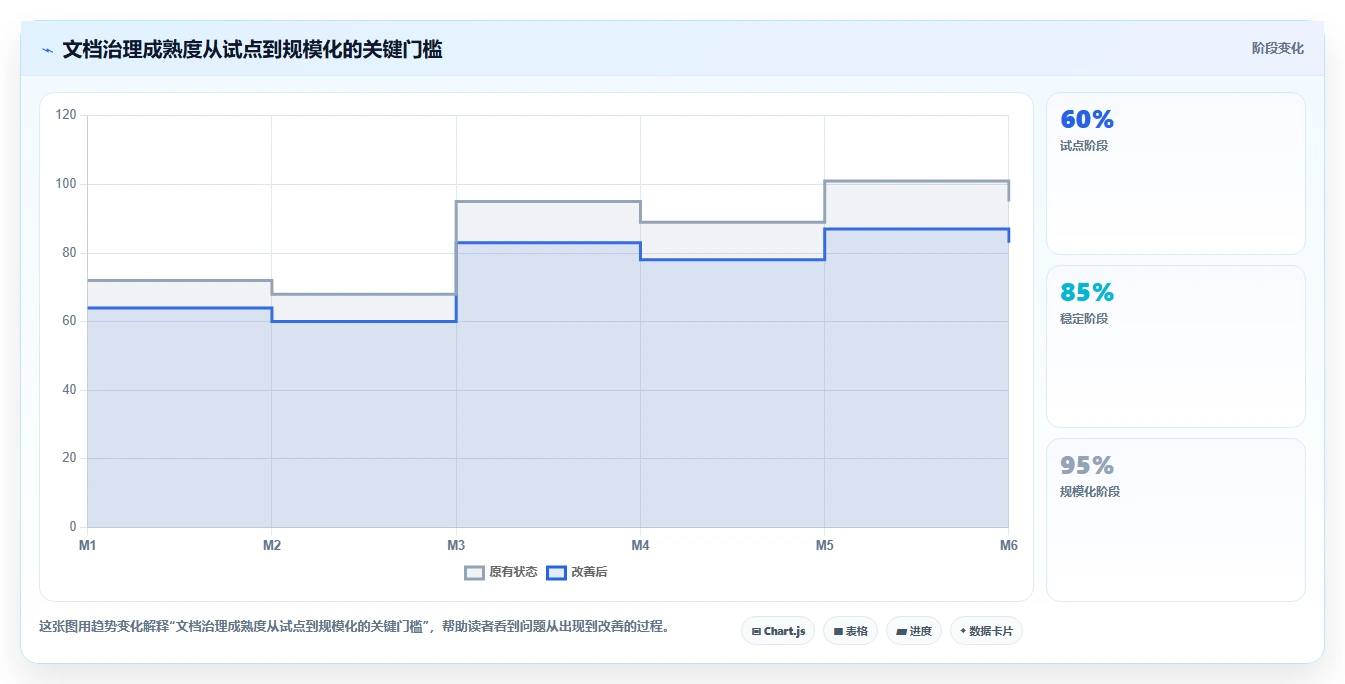Toggle the 原有状态 legend item
1345x684 pixels.
(x=501, y=572)
